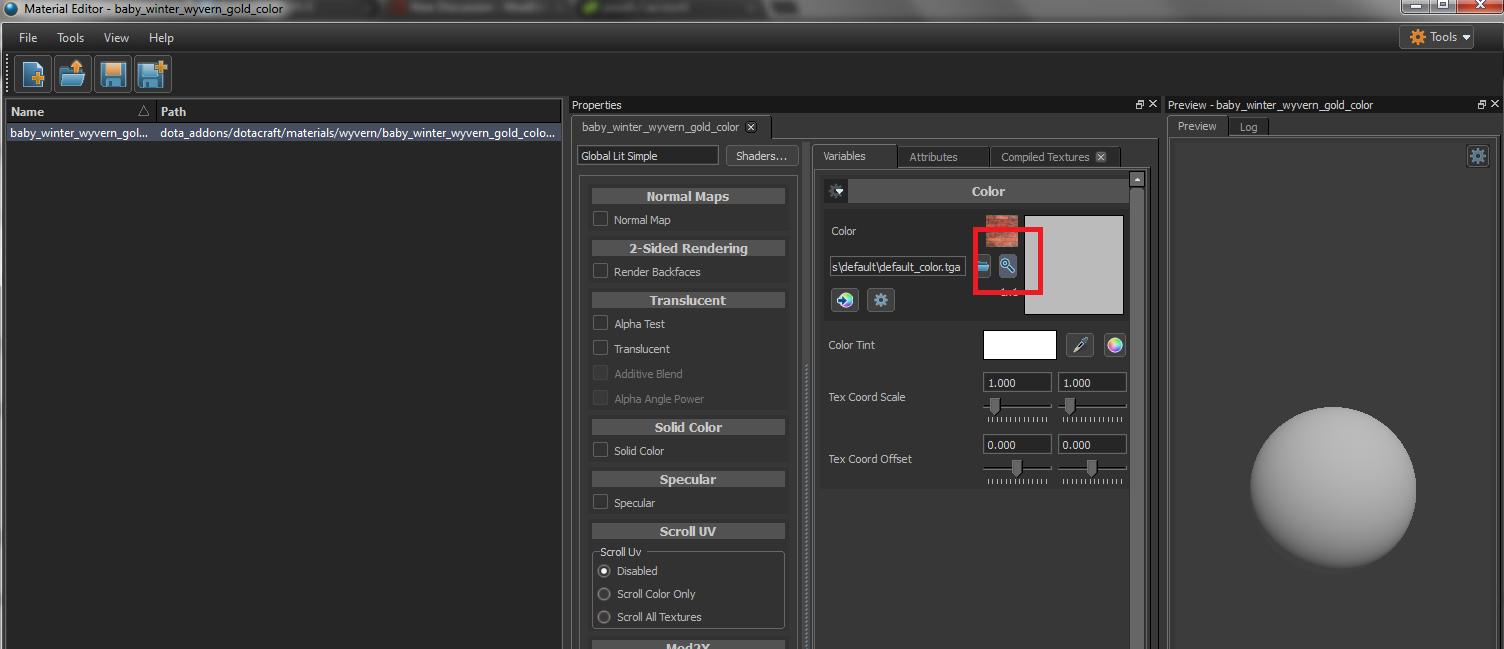Screen dimensions: 1504x649
Task: Pick Color Tint with eyedropper icon
Action: coord(1079,345)
